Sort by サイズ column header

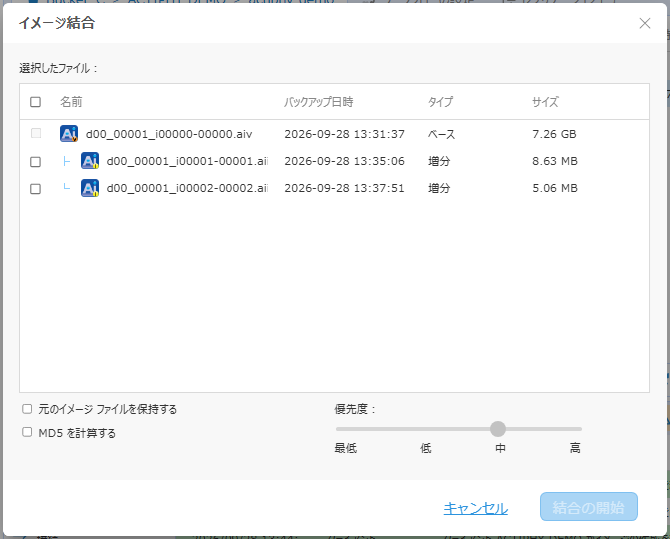(x=545, y=102)
